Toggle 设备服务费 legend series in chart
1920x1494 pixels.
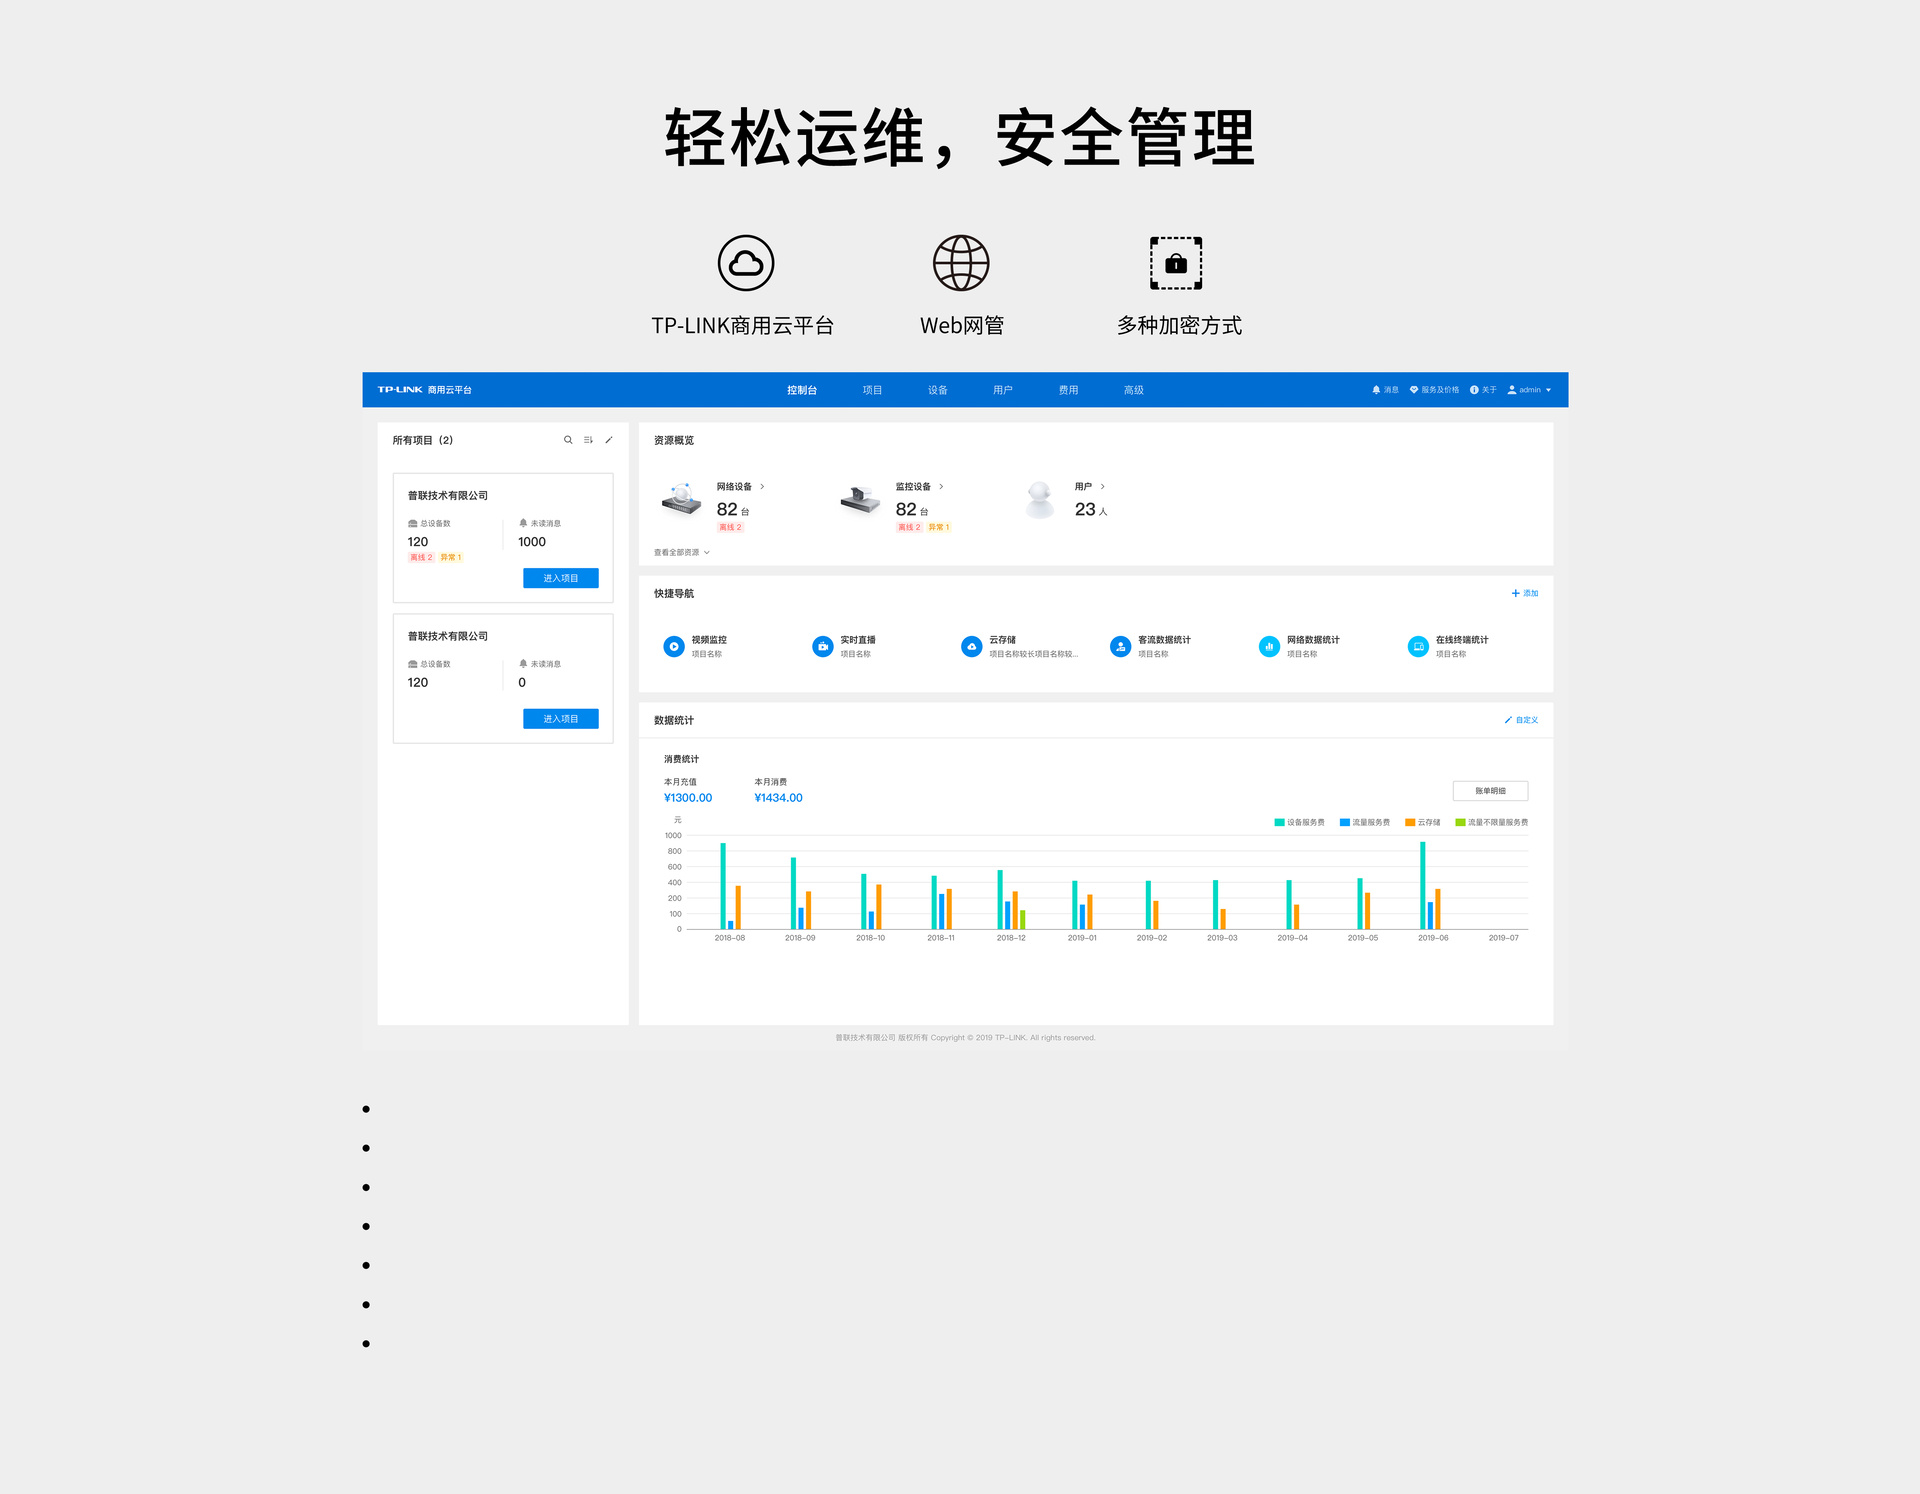pyautogui.click(x=1299, y=822)
